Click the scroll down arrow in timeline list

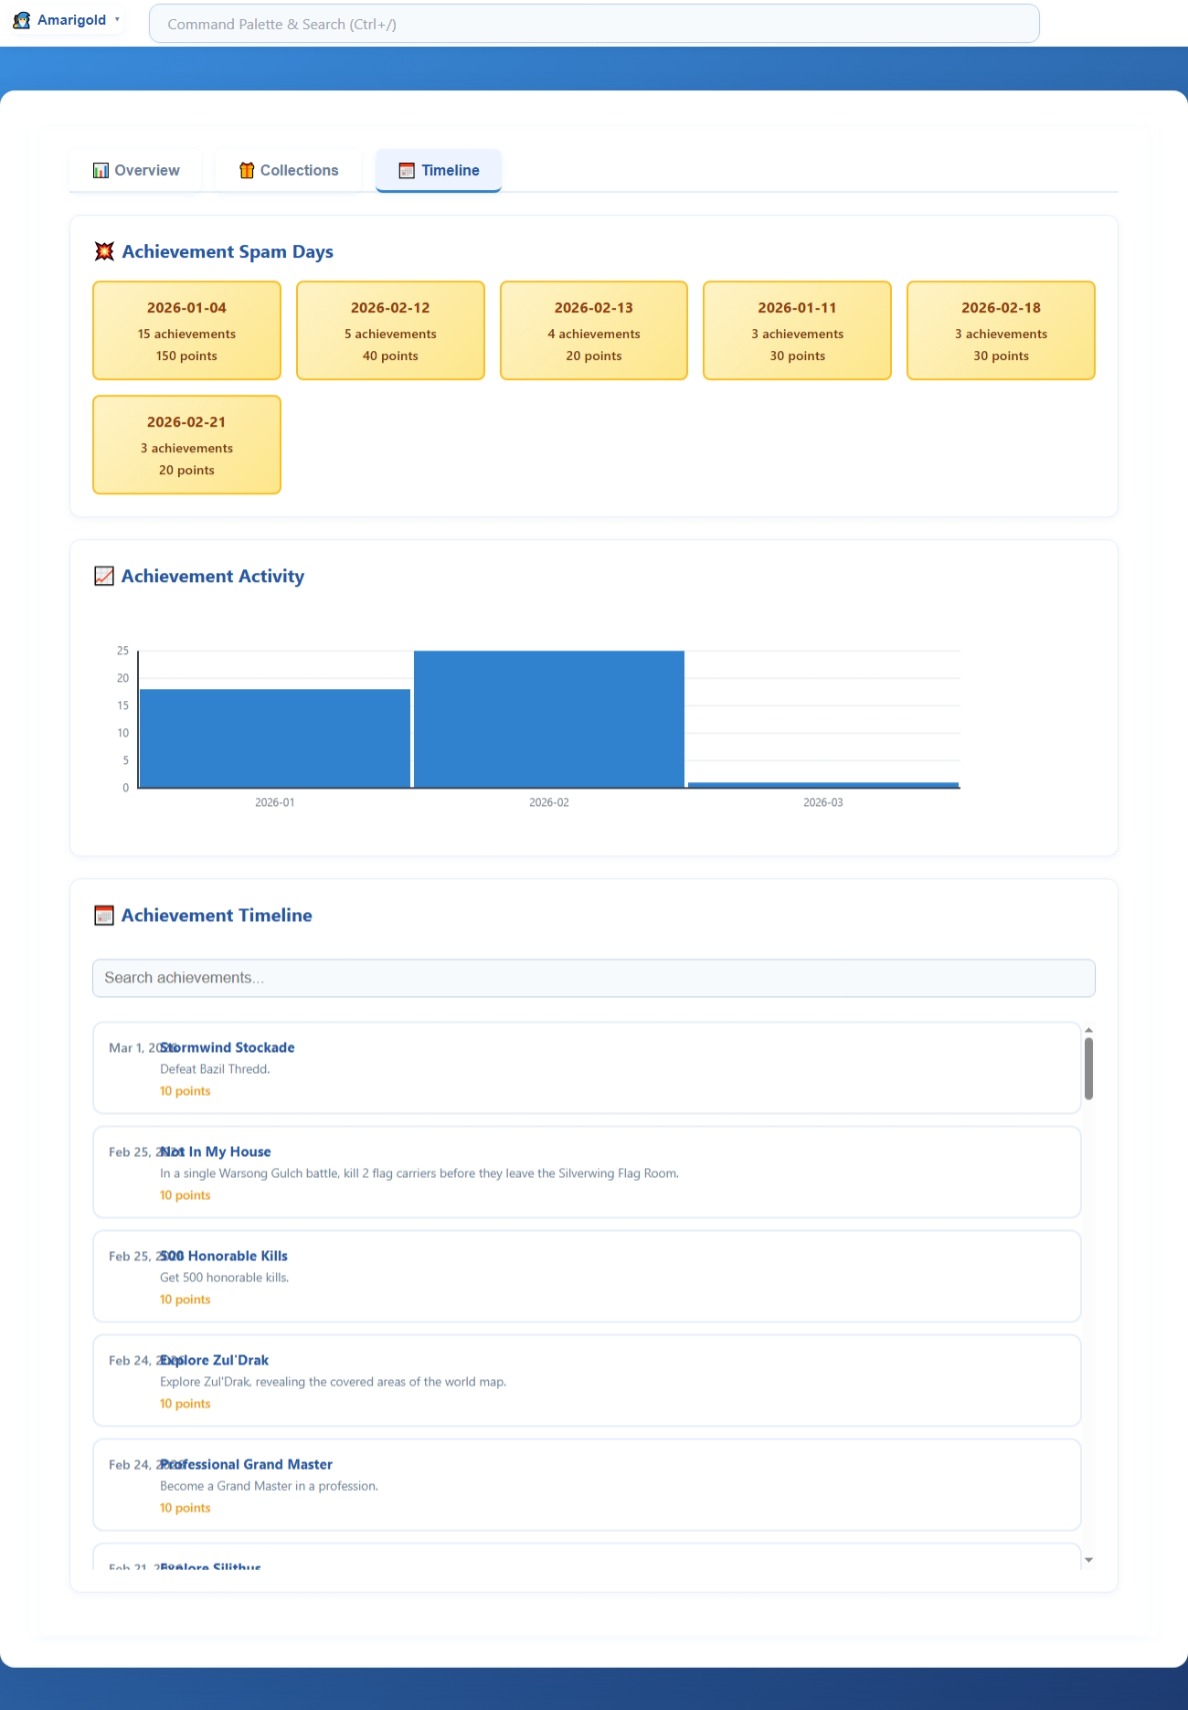tap(1088, 1560)
